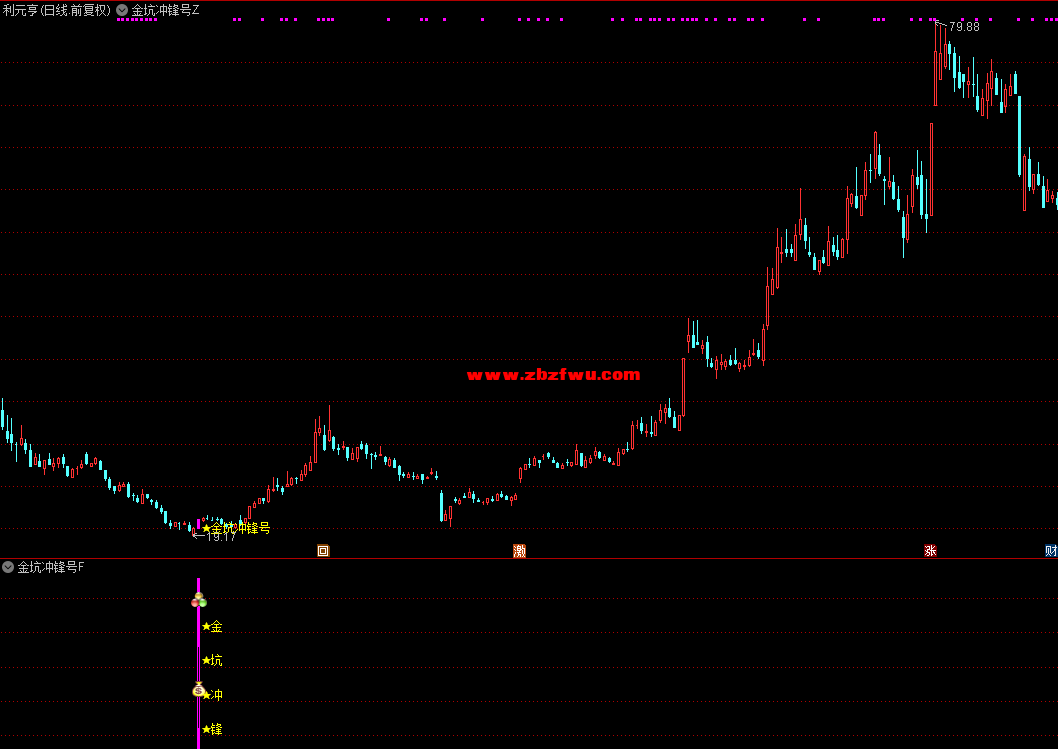Expand the 金坑冲锋号Z indicator dropdown arrow

pyautogui.click(x=122, y=10)
